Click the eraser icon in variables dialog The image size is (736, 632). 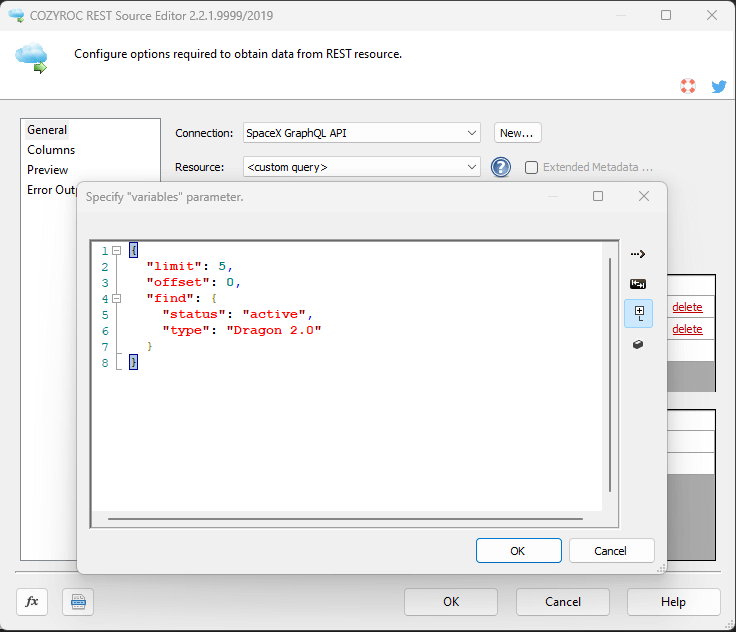pyautogui.click(x=638, y=344)
